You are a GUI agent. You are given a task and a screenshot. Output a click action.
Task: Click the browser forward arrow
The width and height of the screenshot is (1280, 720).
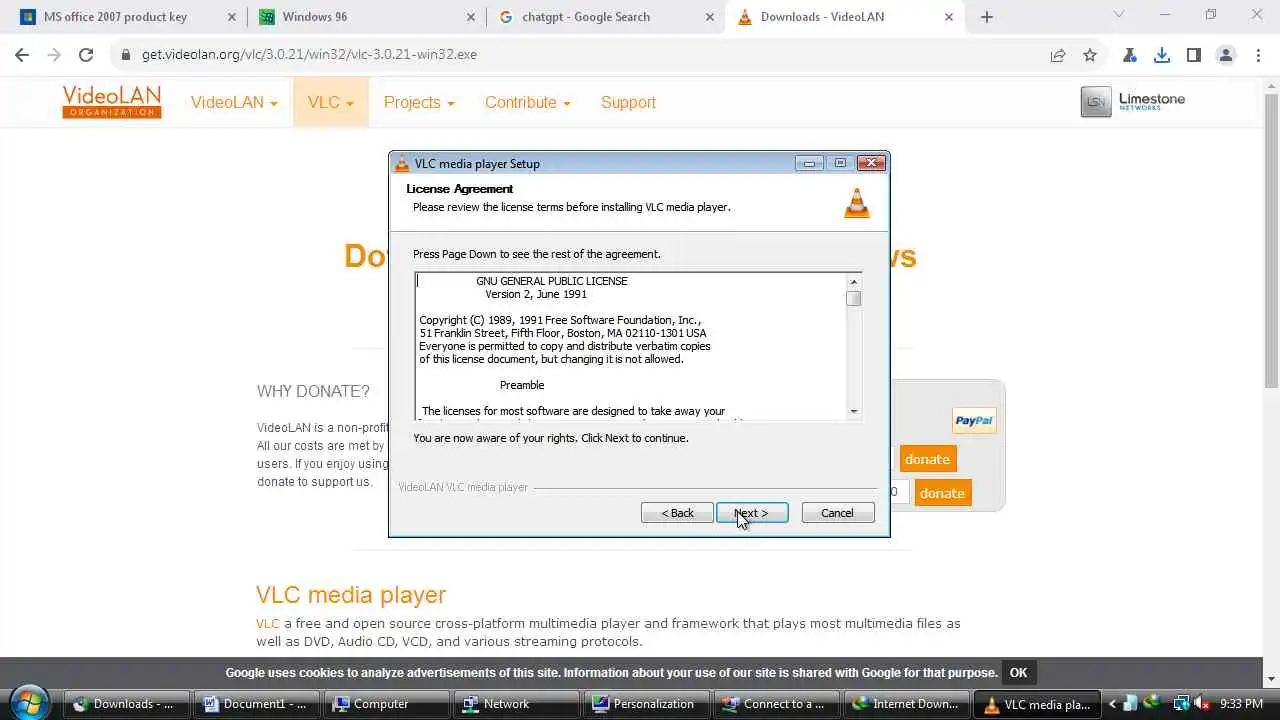(x=54, y=55)
